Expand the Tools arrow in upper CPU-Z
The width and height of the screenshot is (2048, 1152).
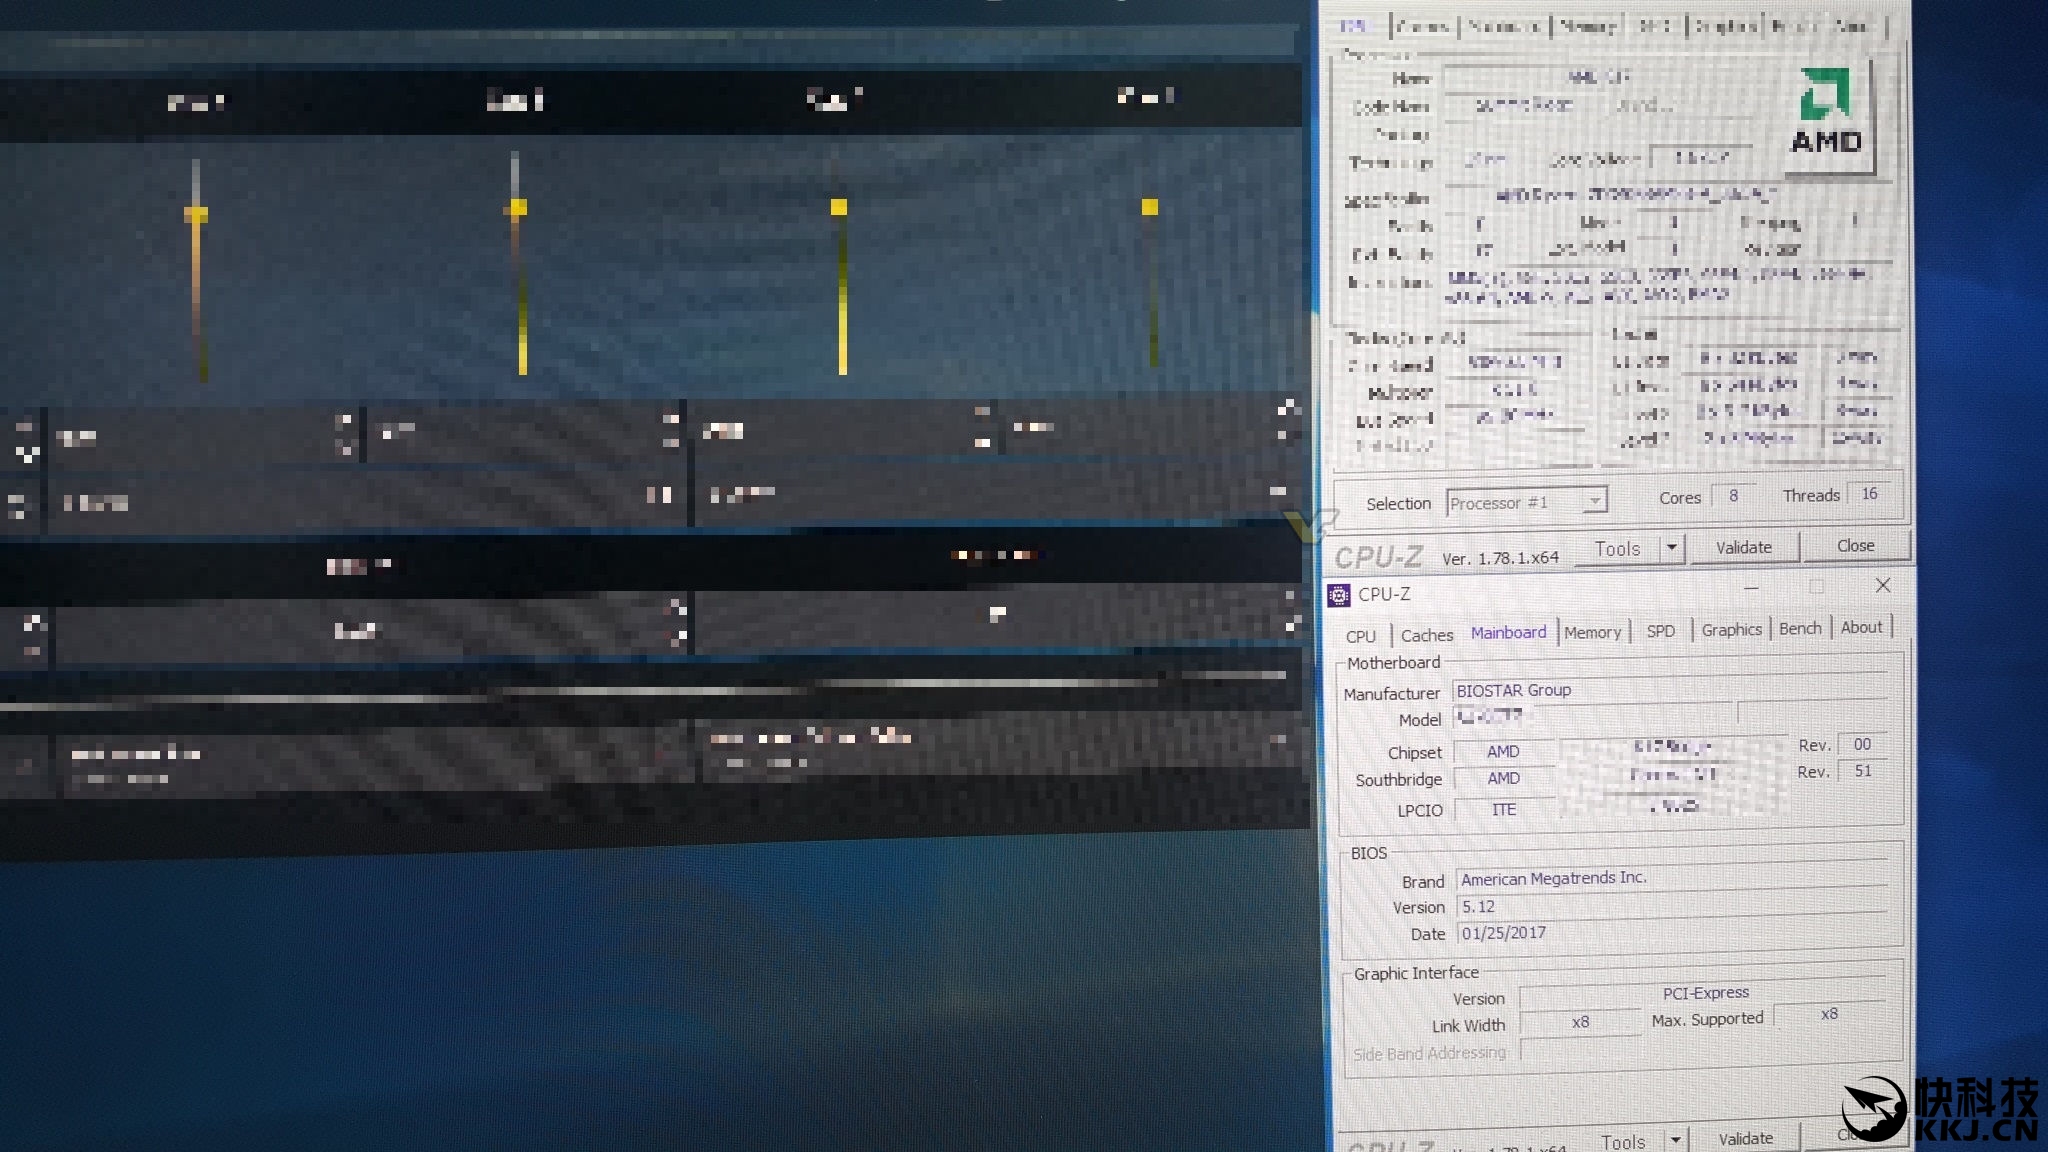(x=1671, y=548)
